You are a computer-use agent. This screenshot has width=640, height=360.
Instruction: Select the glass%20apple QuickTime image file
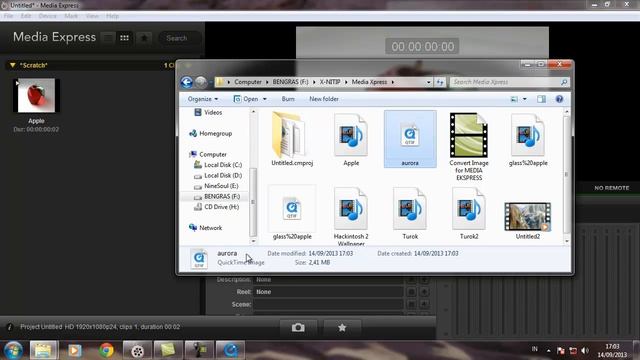tap(292, 212)
